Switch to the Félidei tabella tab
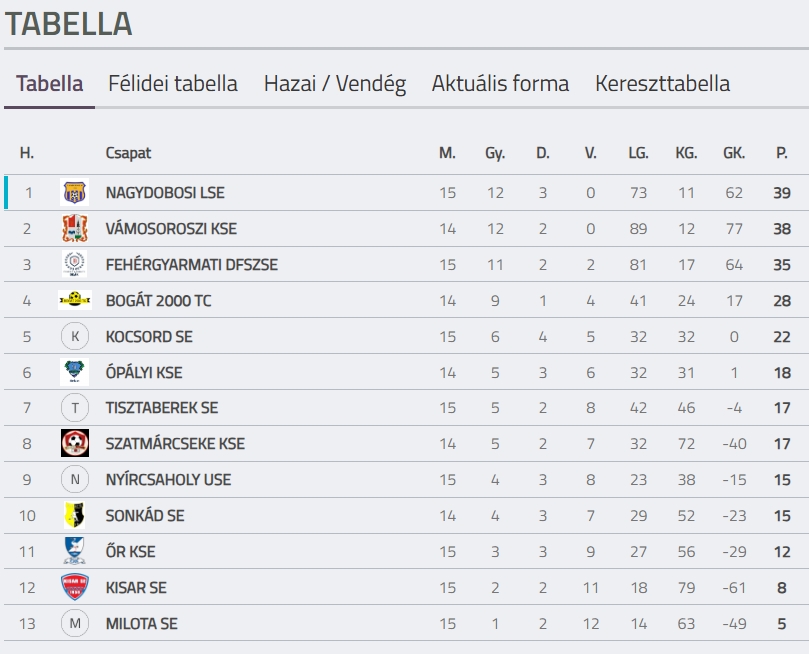This screenshot has width=809, height=654. click(x=173, y=84)
